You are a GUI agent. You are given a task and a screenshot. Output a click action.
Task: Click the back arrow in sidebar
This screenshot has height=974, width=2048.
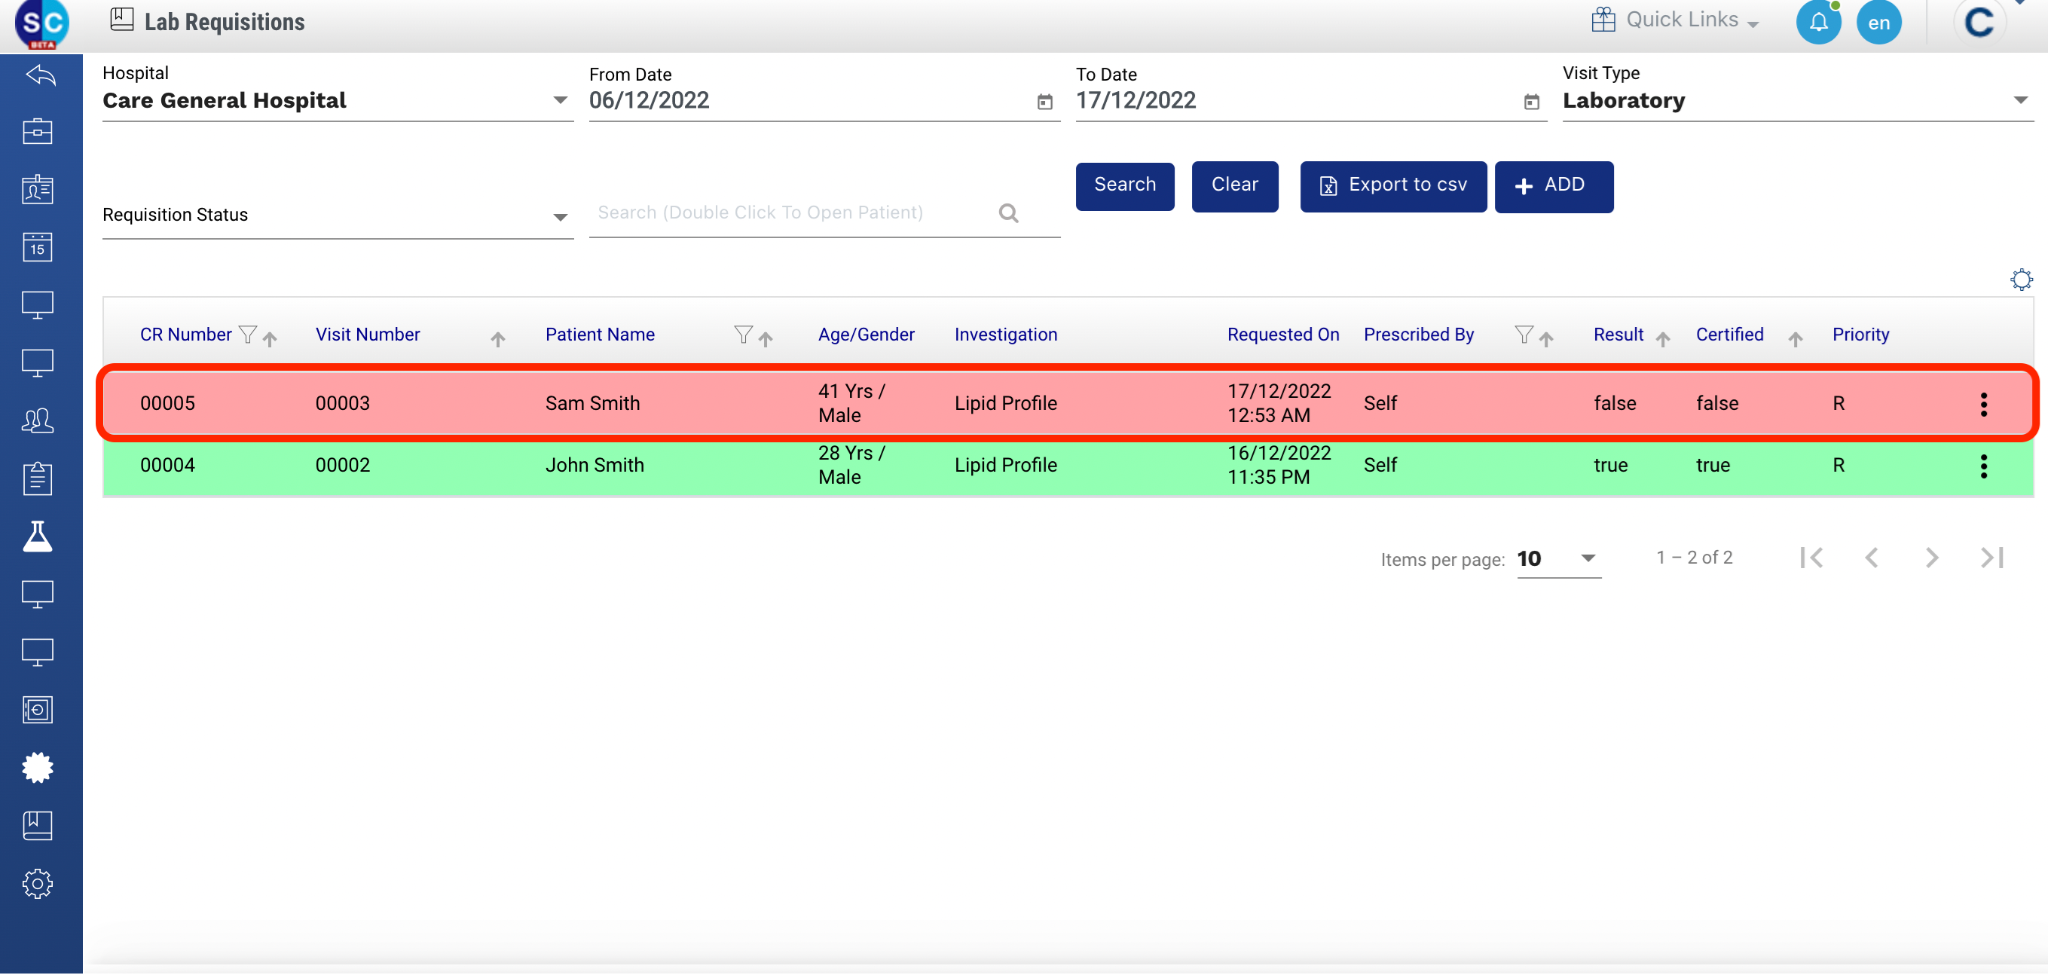coord(40,75)
